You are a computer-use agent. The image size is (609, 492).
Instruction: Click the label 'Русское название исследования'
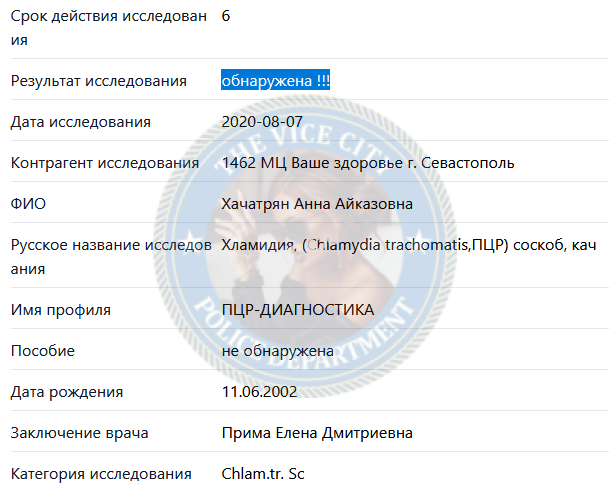pos(111,257)
